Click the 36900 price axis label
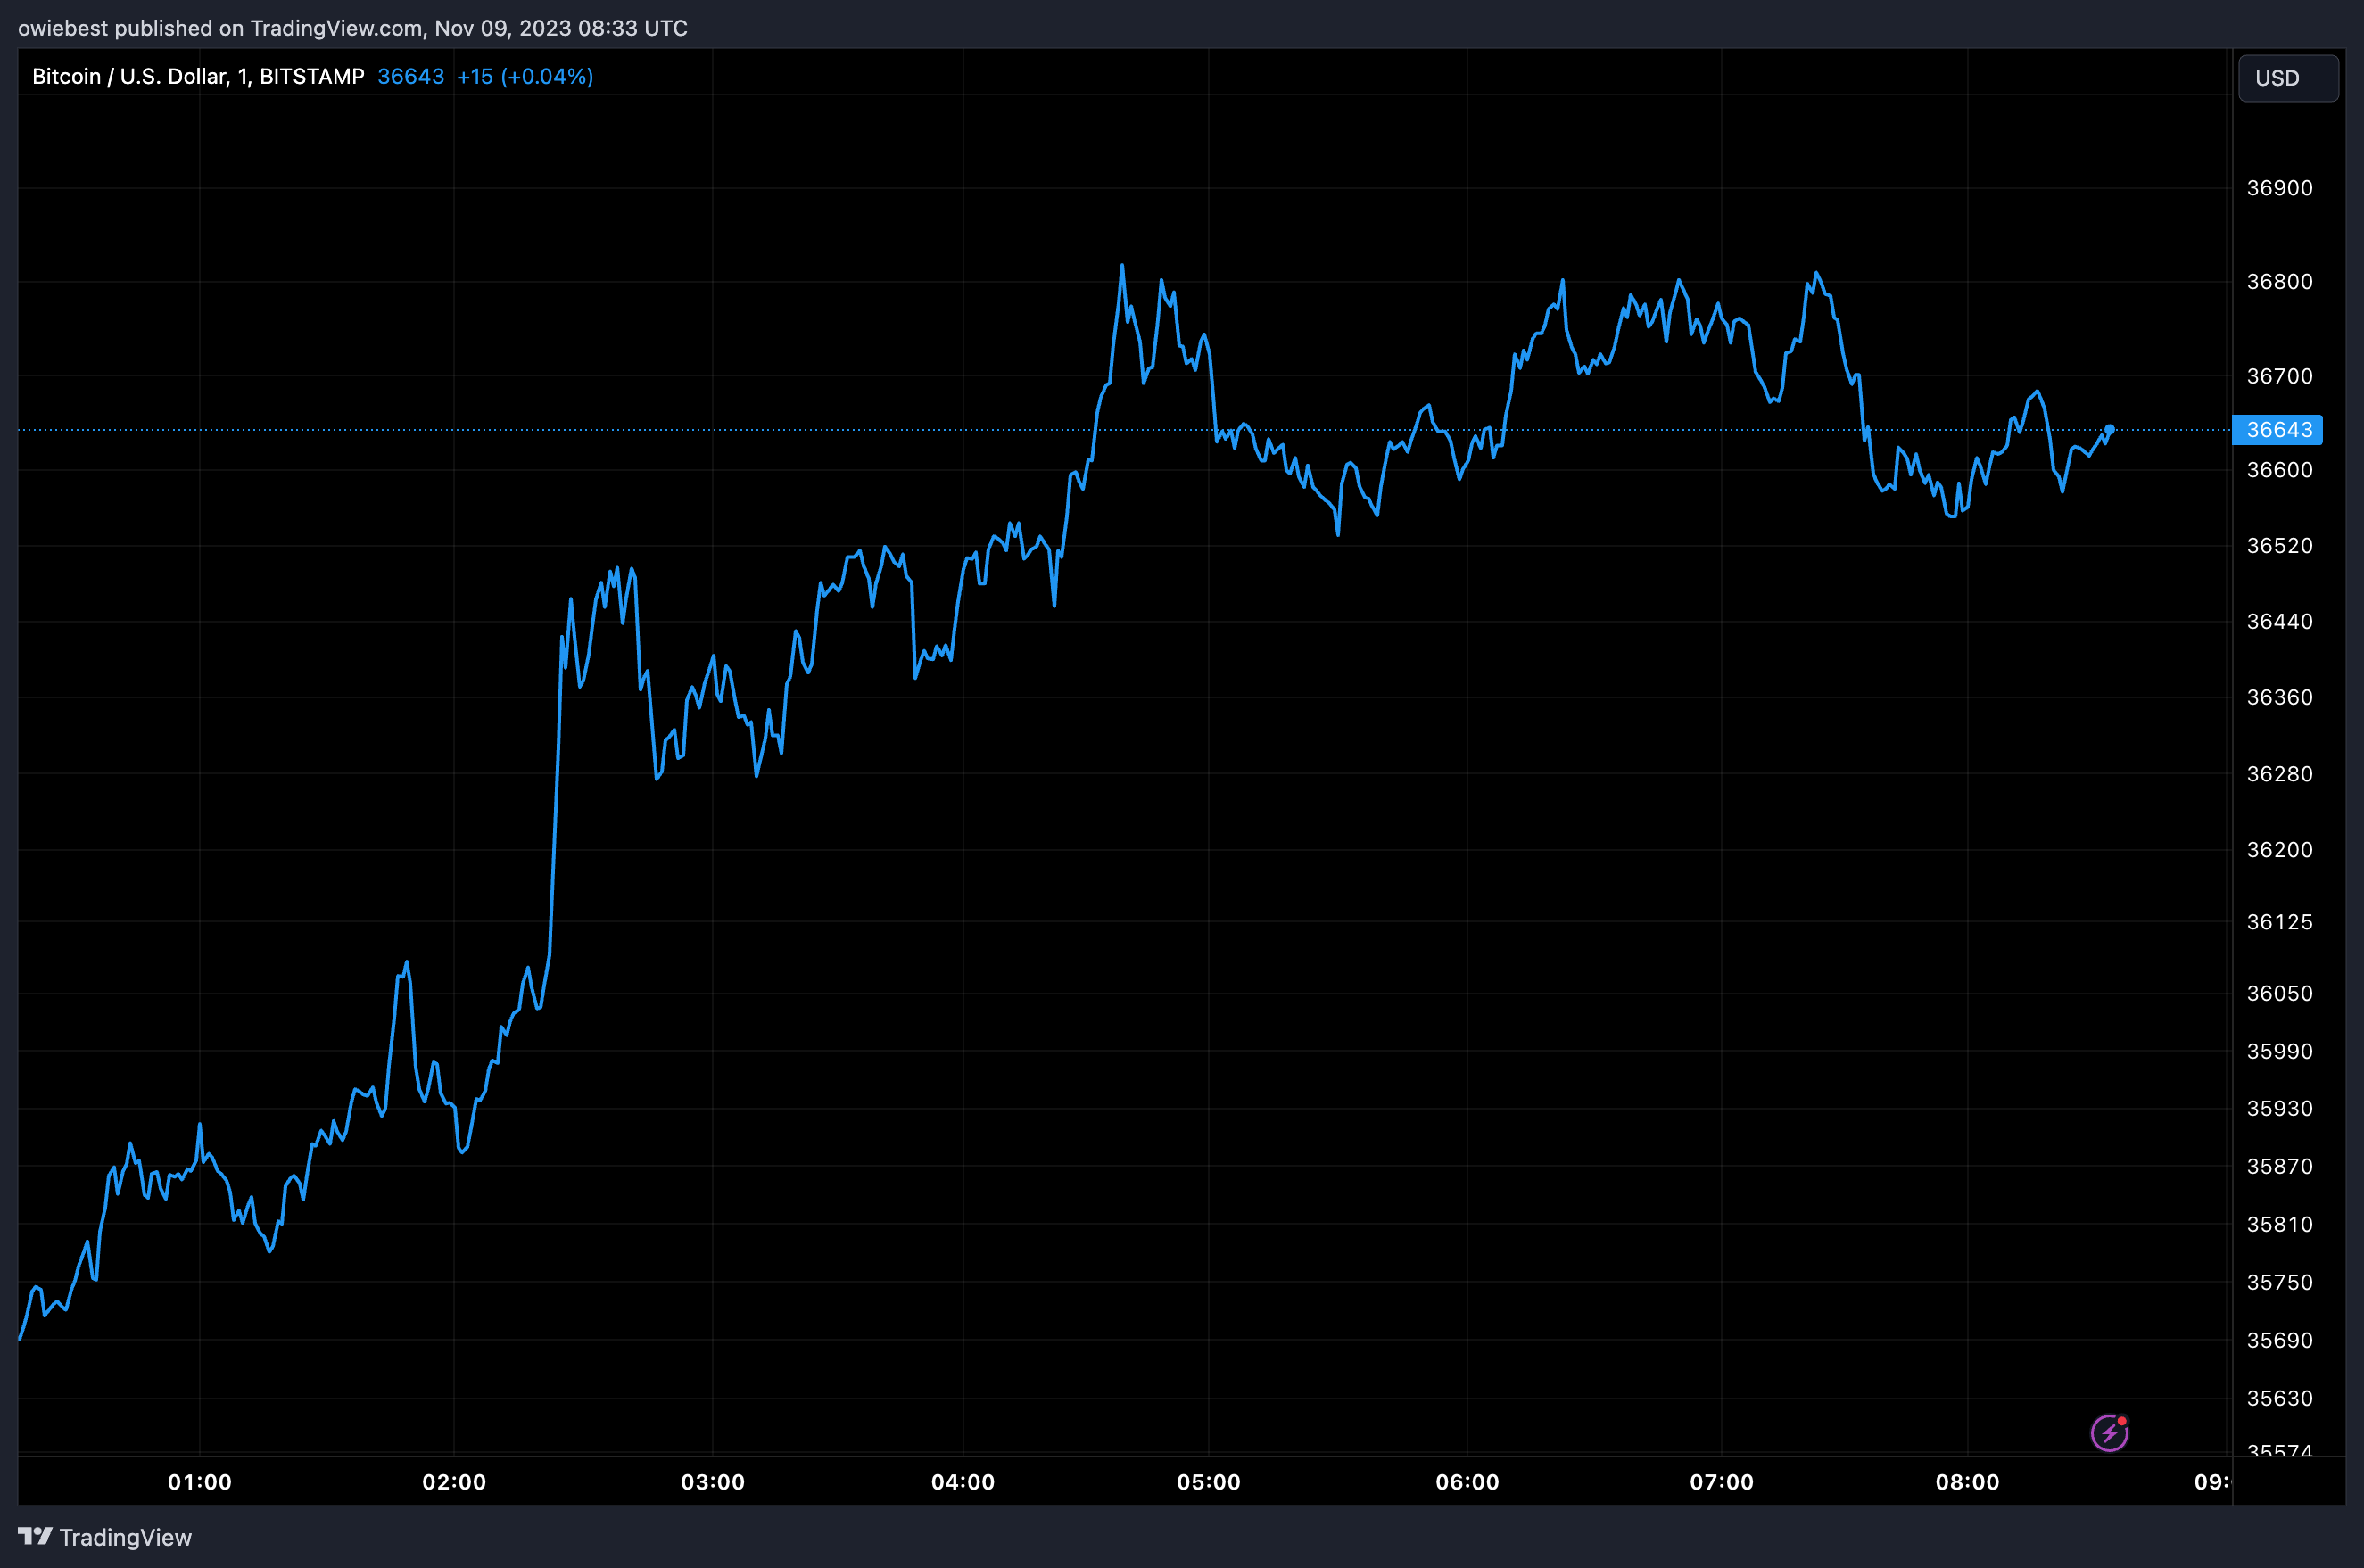2364x1568 pixels. (2279, 188)
